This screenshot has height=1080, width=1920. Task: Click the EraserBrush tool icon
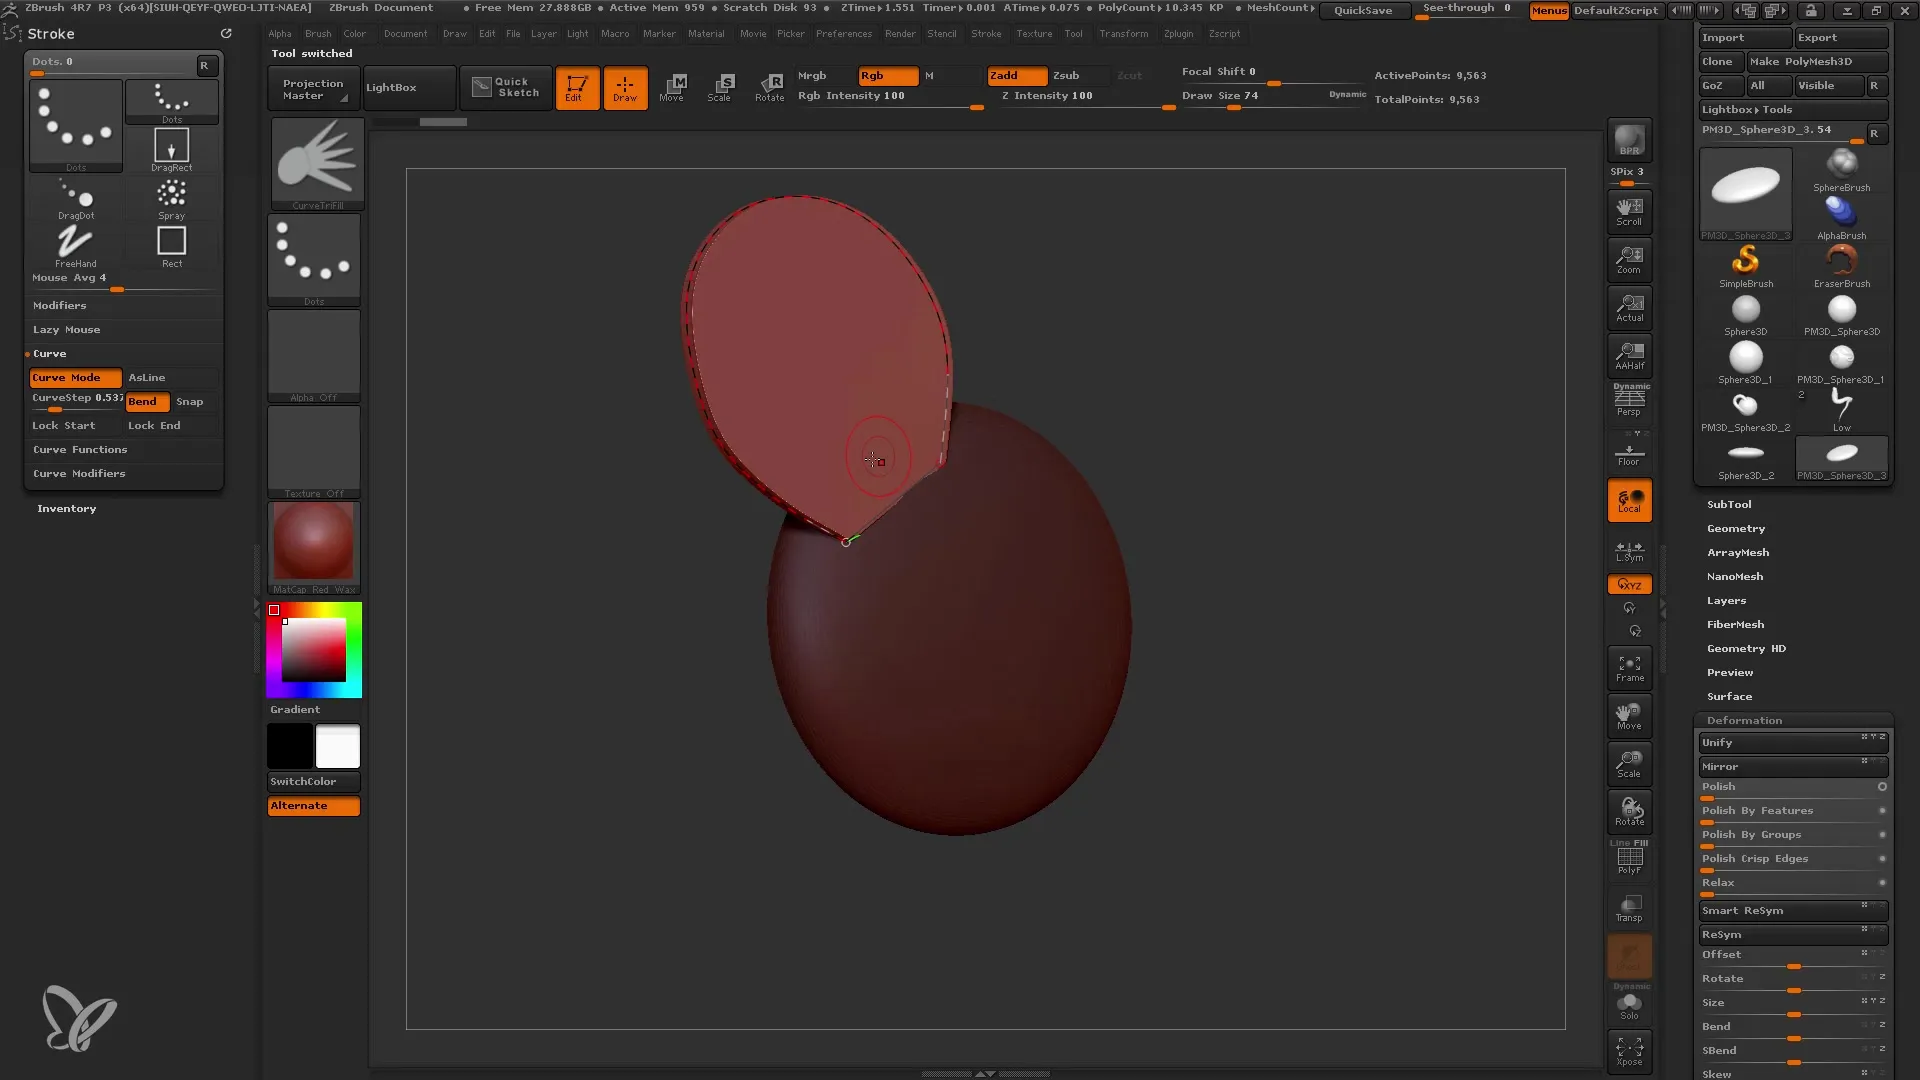1842,260
